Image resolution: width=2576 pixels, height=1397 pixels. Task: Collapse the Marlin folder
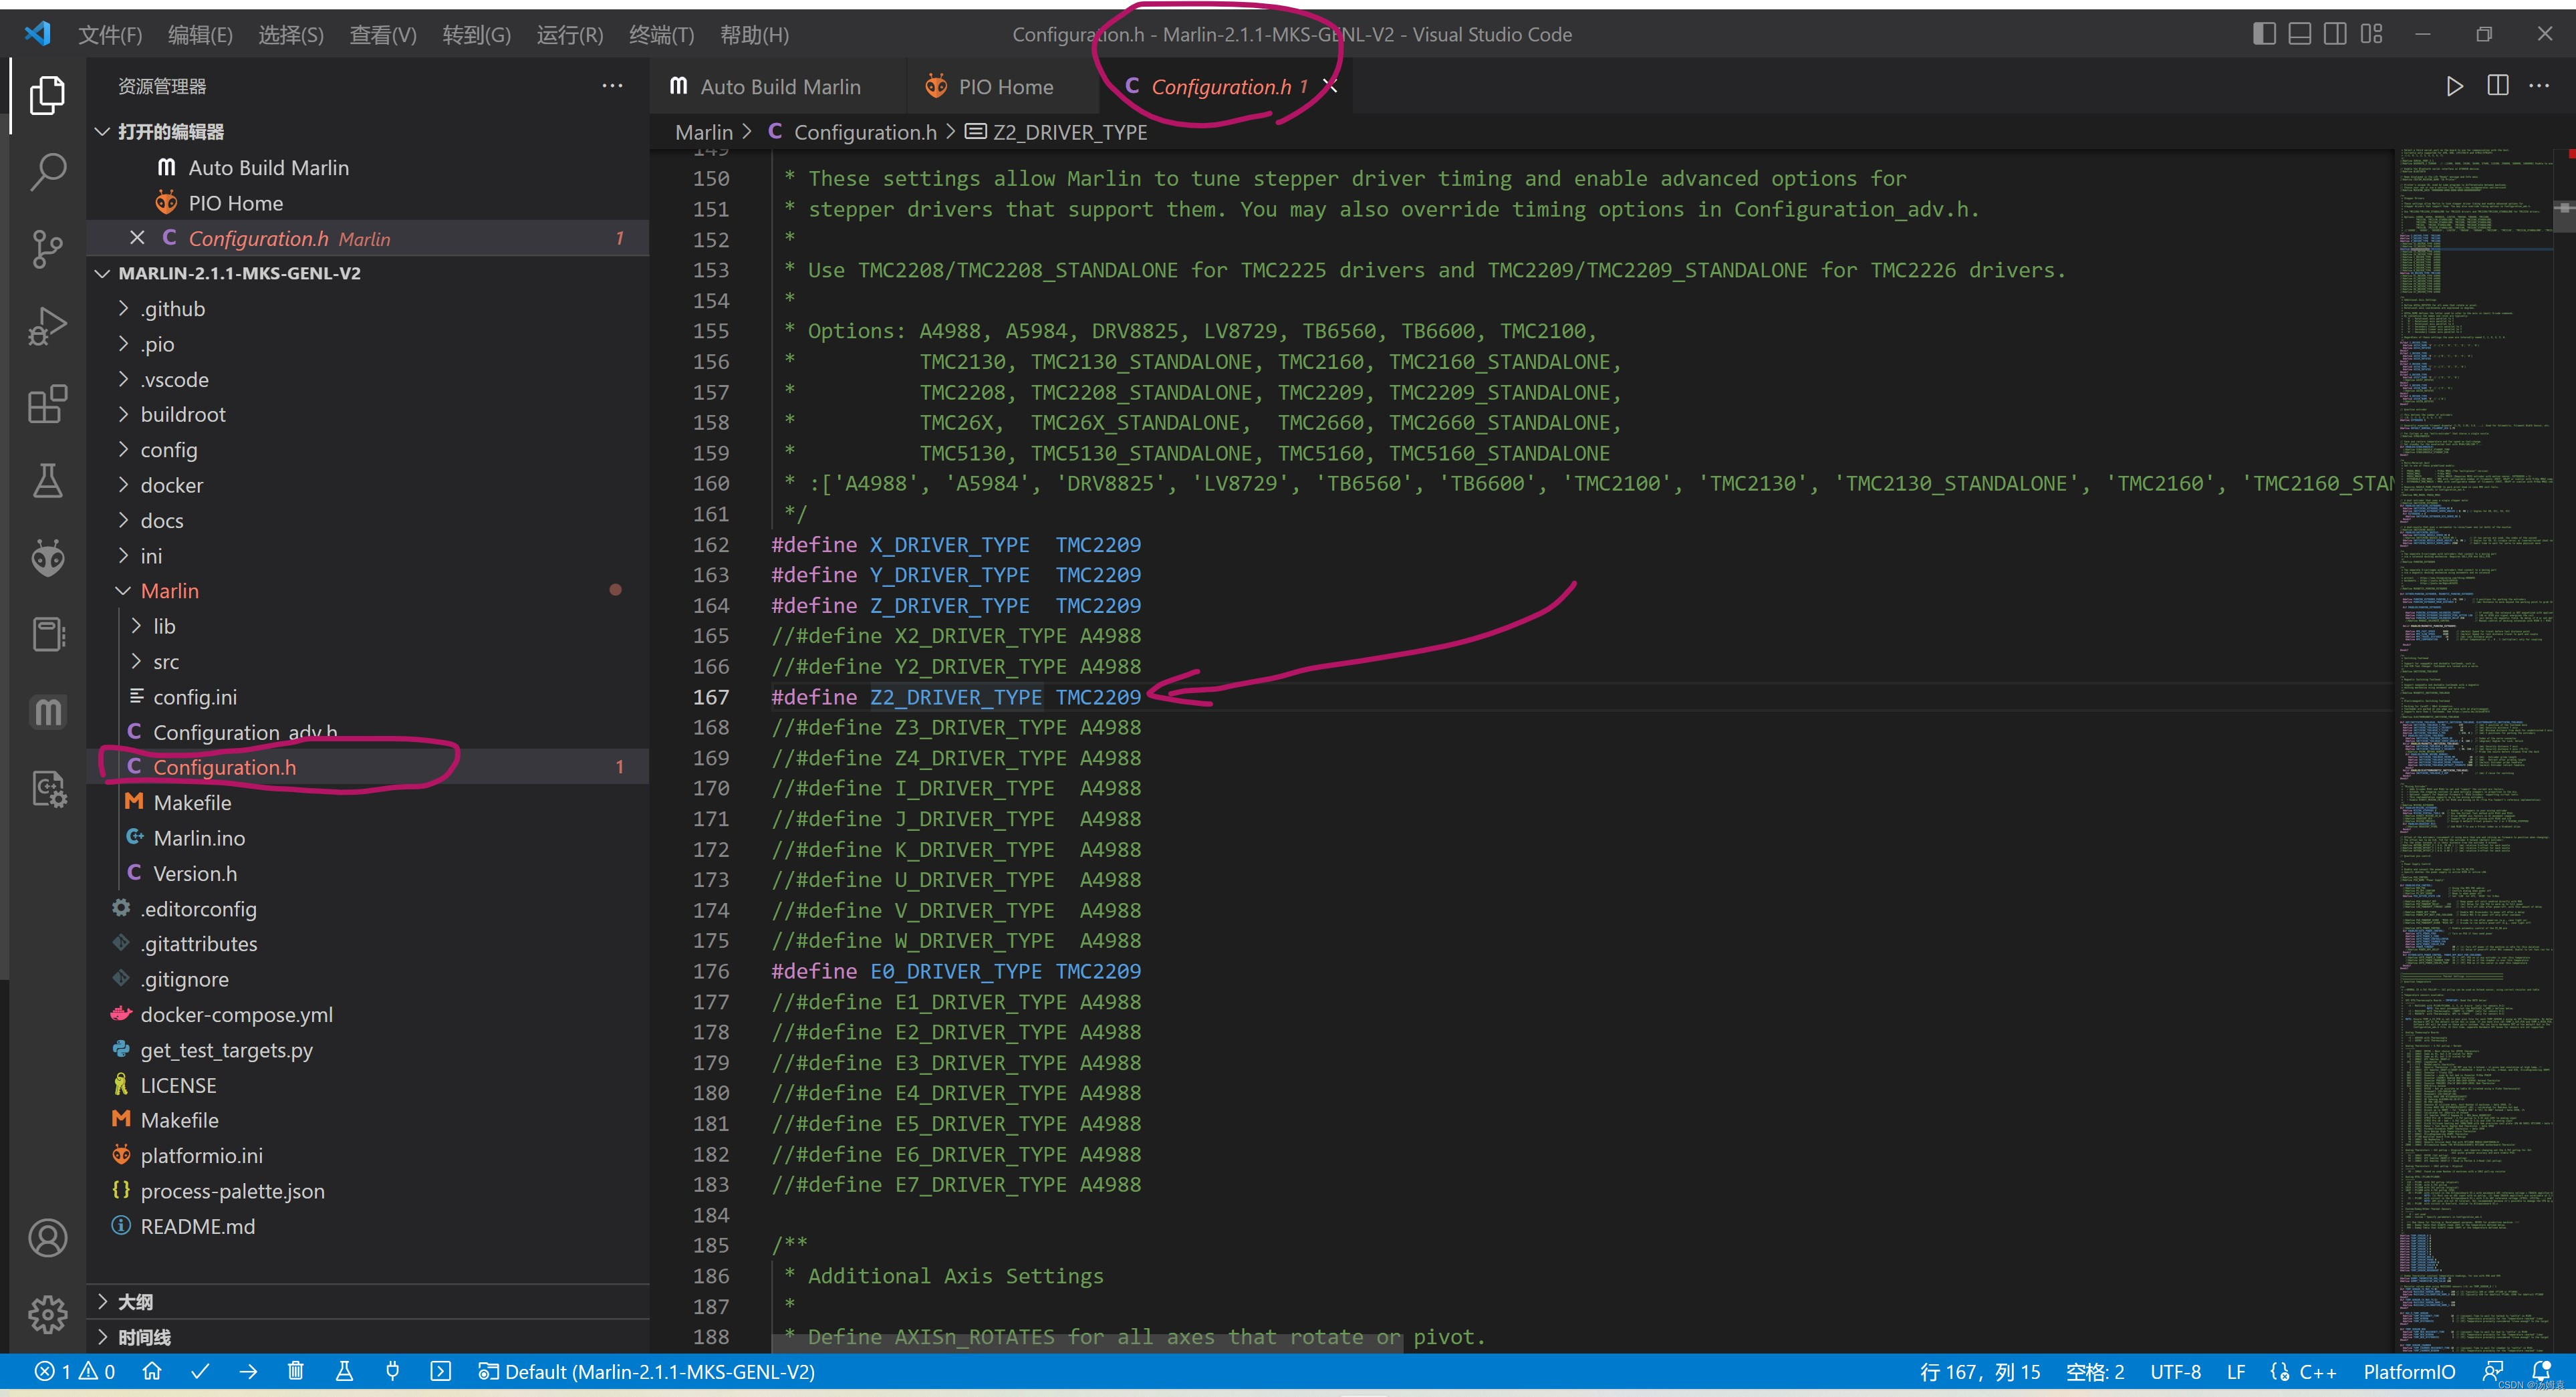click(x=123, y=590)
